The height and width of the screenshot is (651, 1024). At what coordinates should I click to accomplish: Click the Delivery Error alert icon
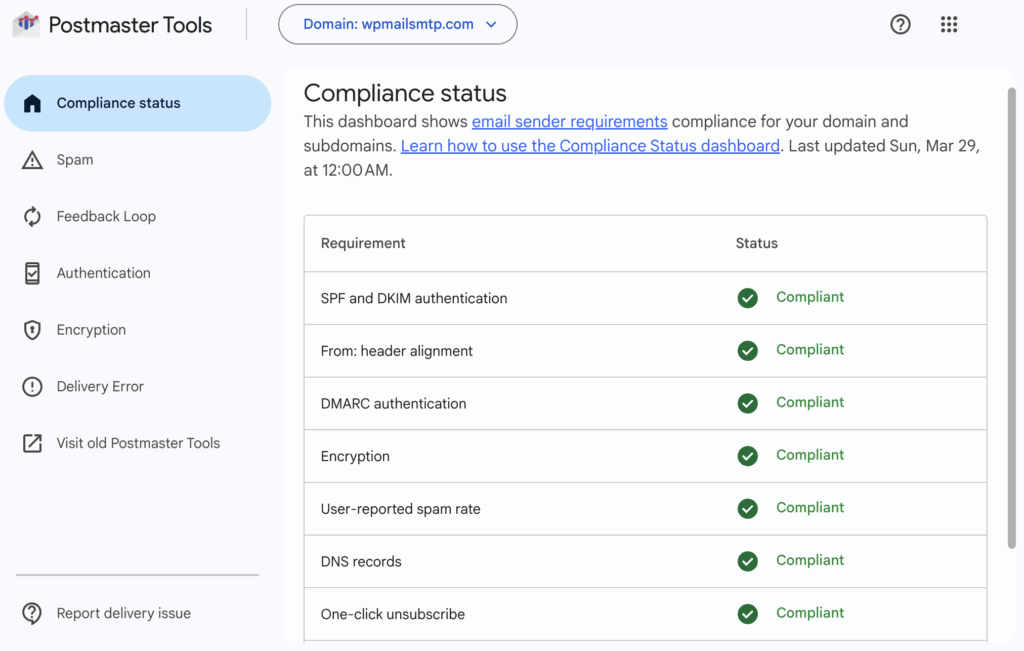(x=32, y=387)
